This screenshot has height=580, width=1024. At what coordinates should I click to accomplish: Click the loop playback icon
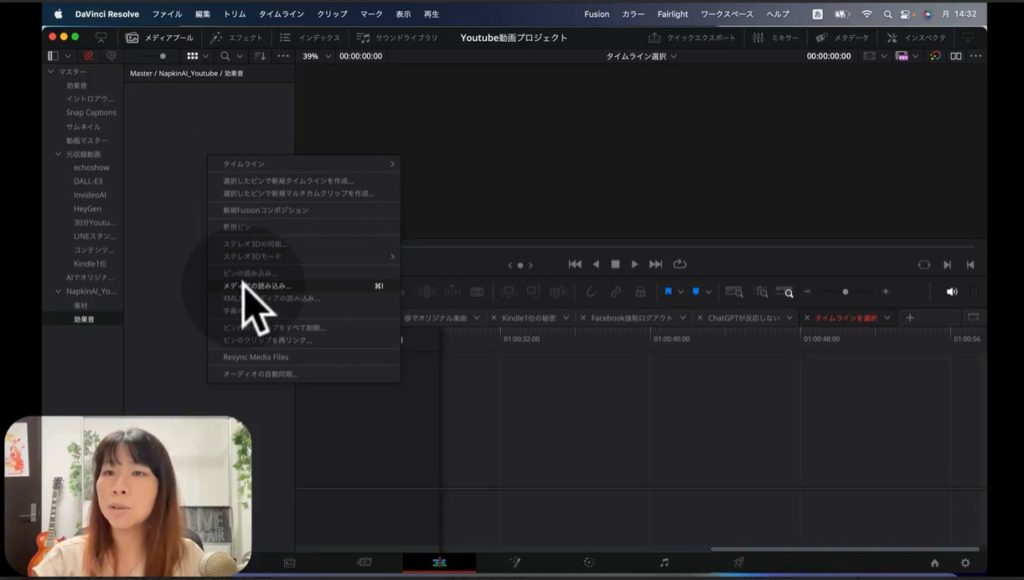680,264
